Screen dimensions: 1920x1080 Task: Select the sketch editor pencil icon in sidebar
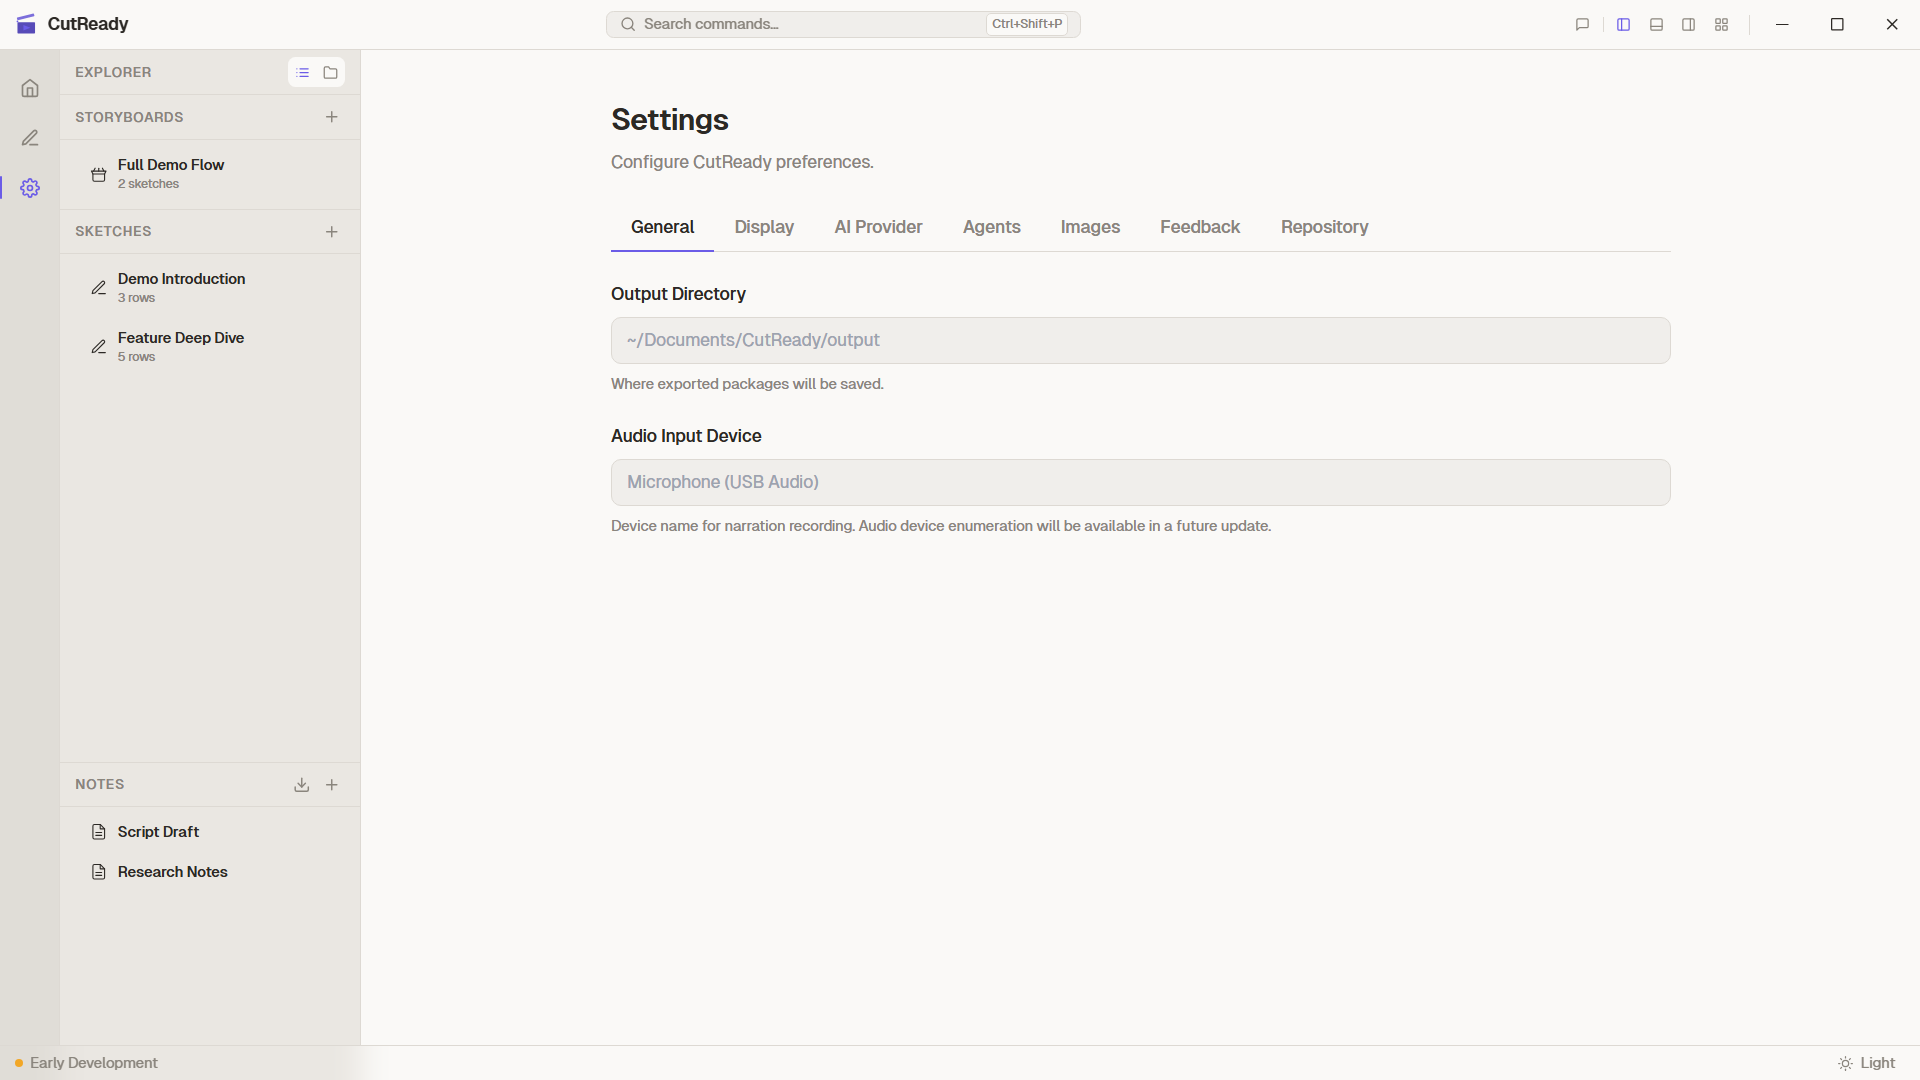(30, 138)
